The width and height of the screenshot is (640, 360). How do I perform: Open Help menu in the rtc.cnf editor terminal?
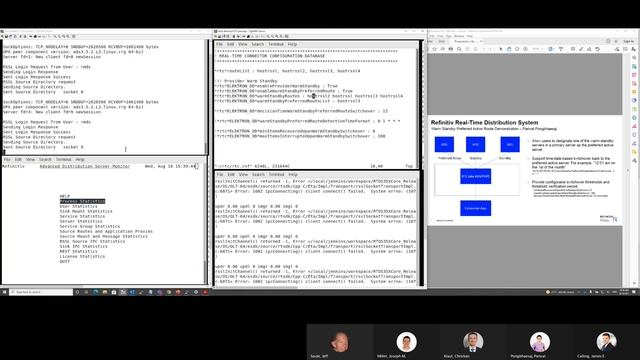coord(292,44)
